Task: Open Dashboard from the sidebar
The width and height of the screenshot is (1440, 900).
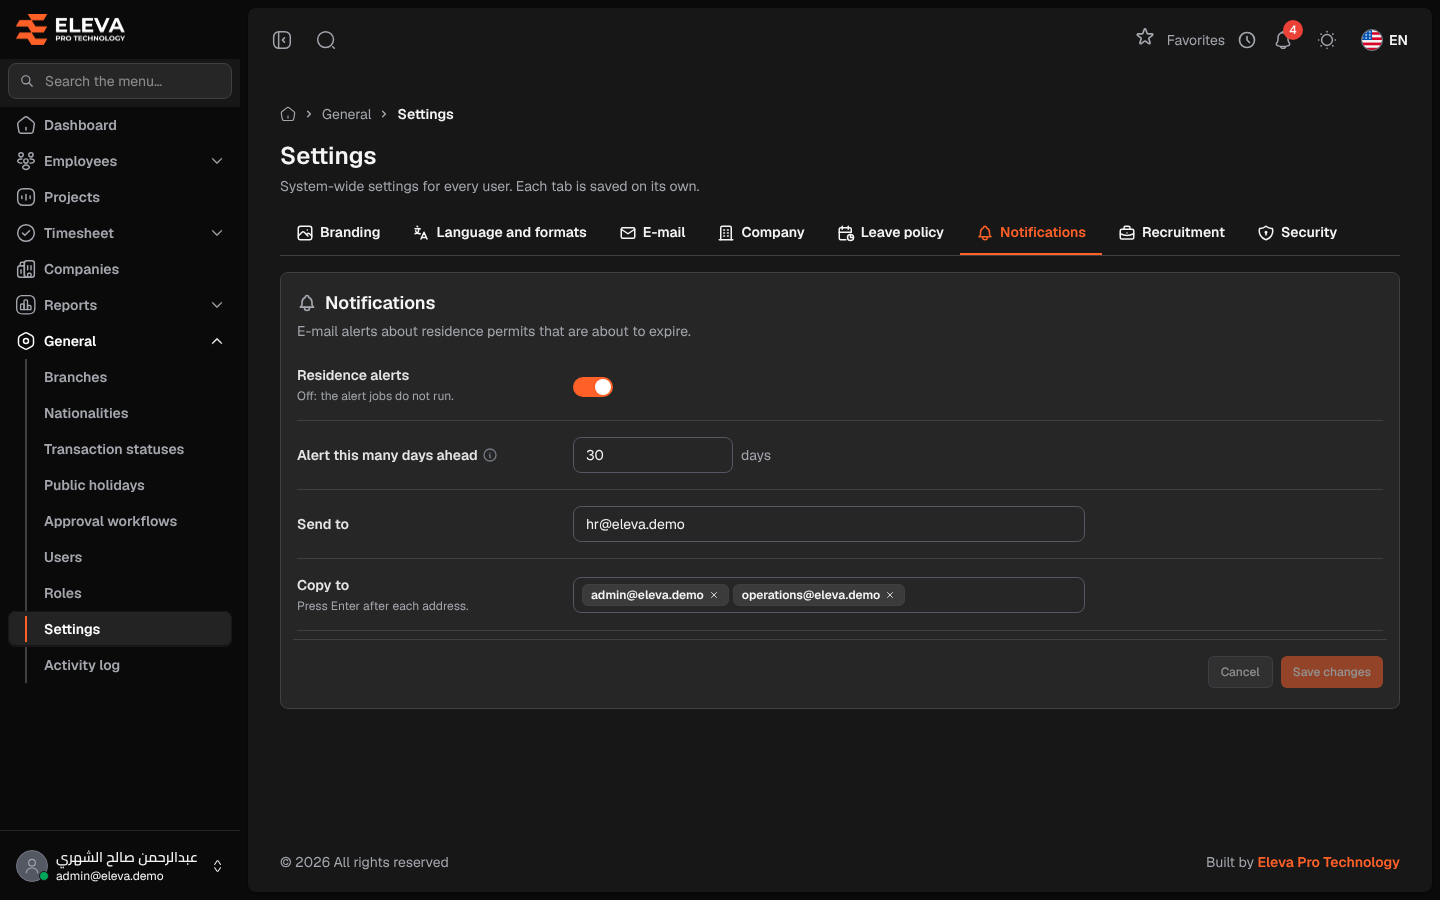Action: pos(120,125)
